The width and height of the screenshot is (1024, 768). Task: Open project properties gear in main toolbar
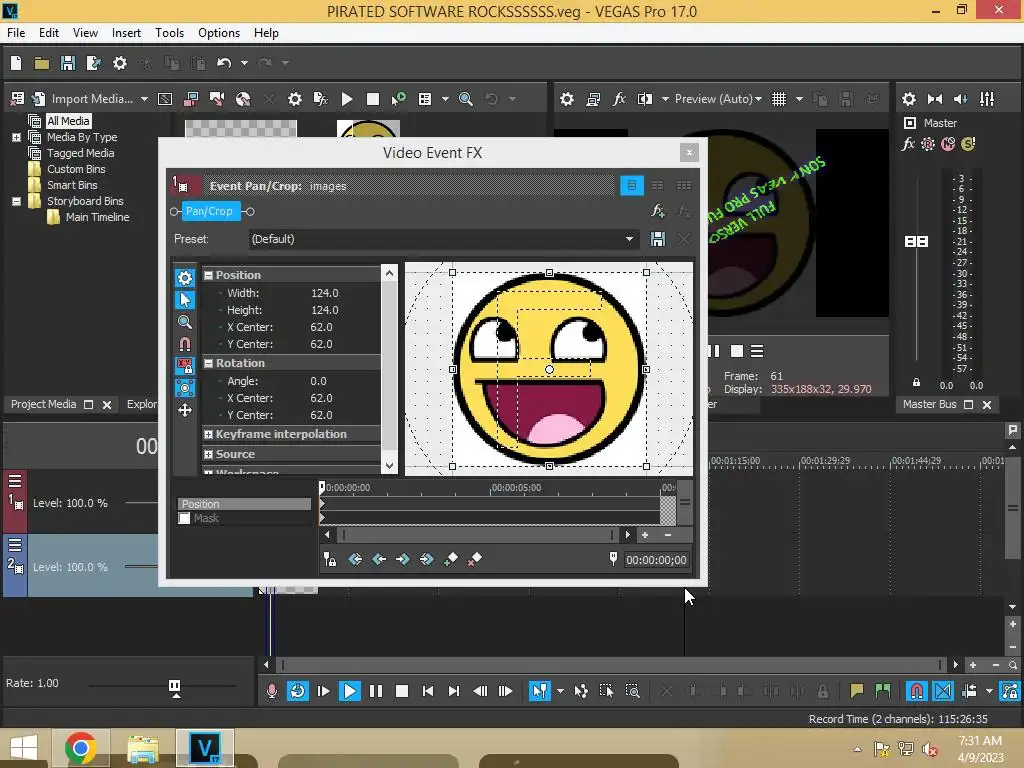(x=120, y=63)
